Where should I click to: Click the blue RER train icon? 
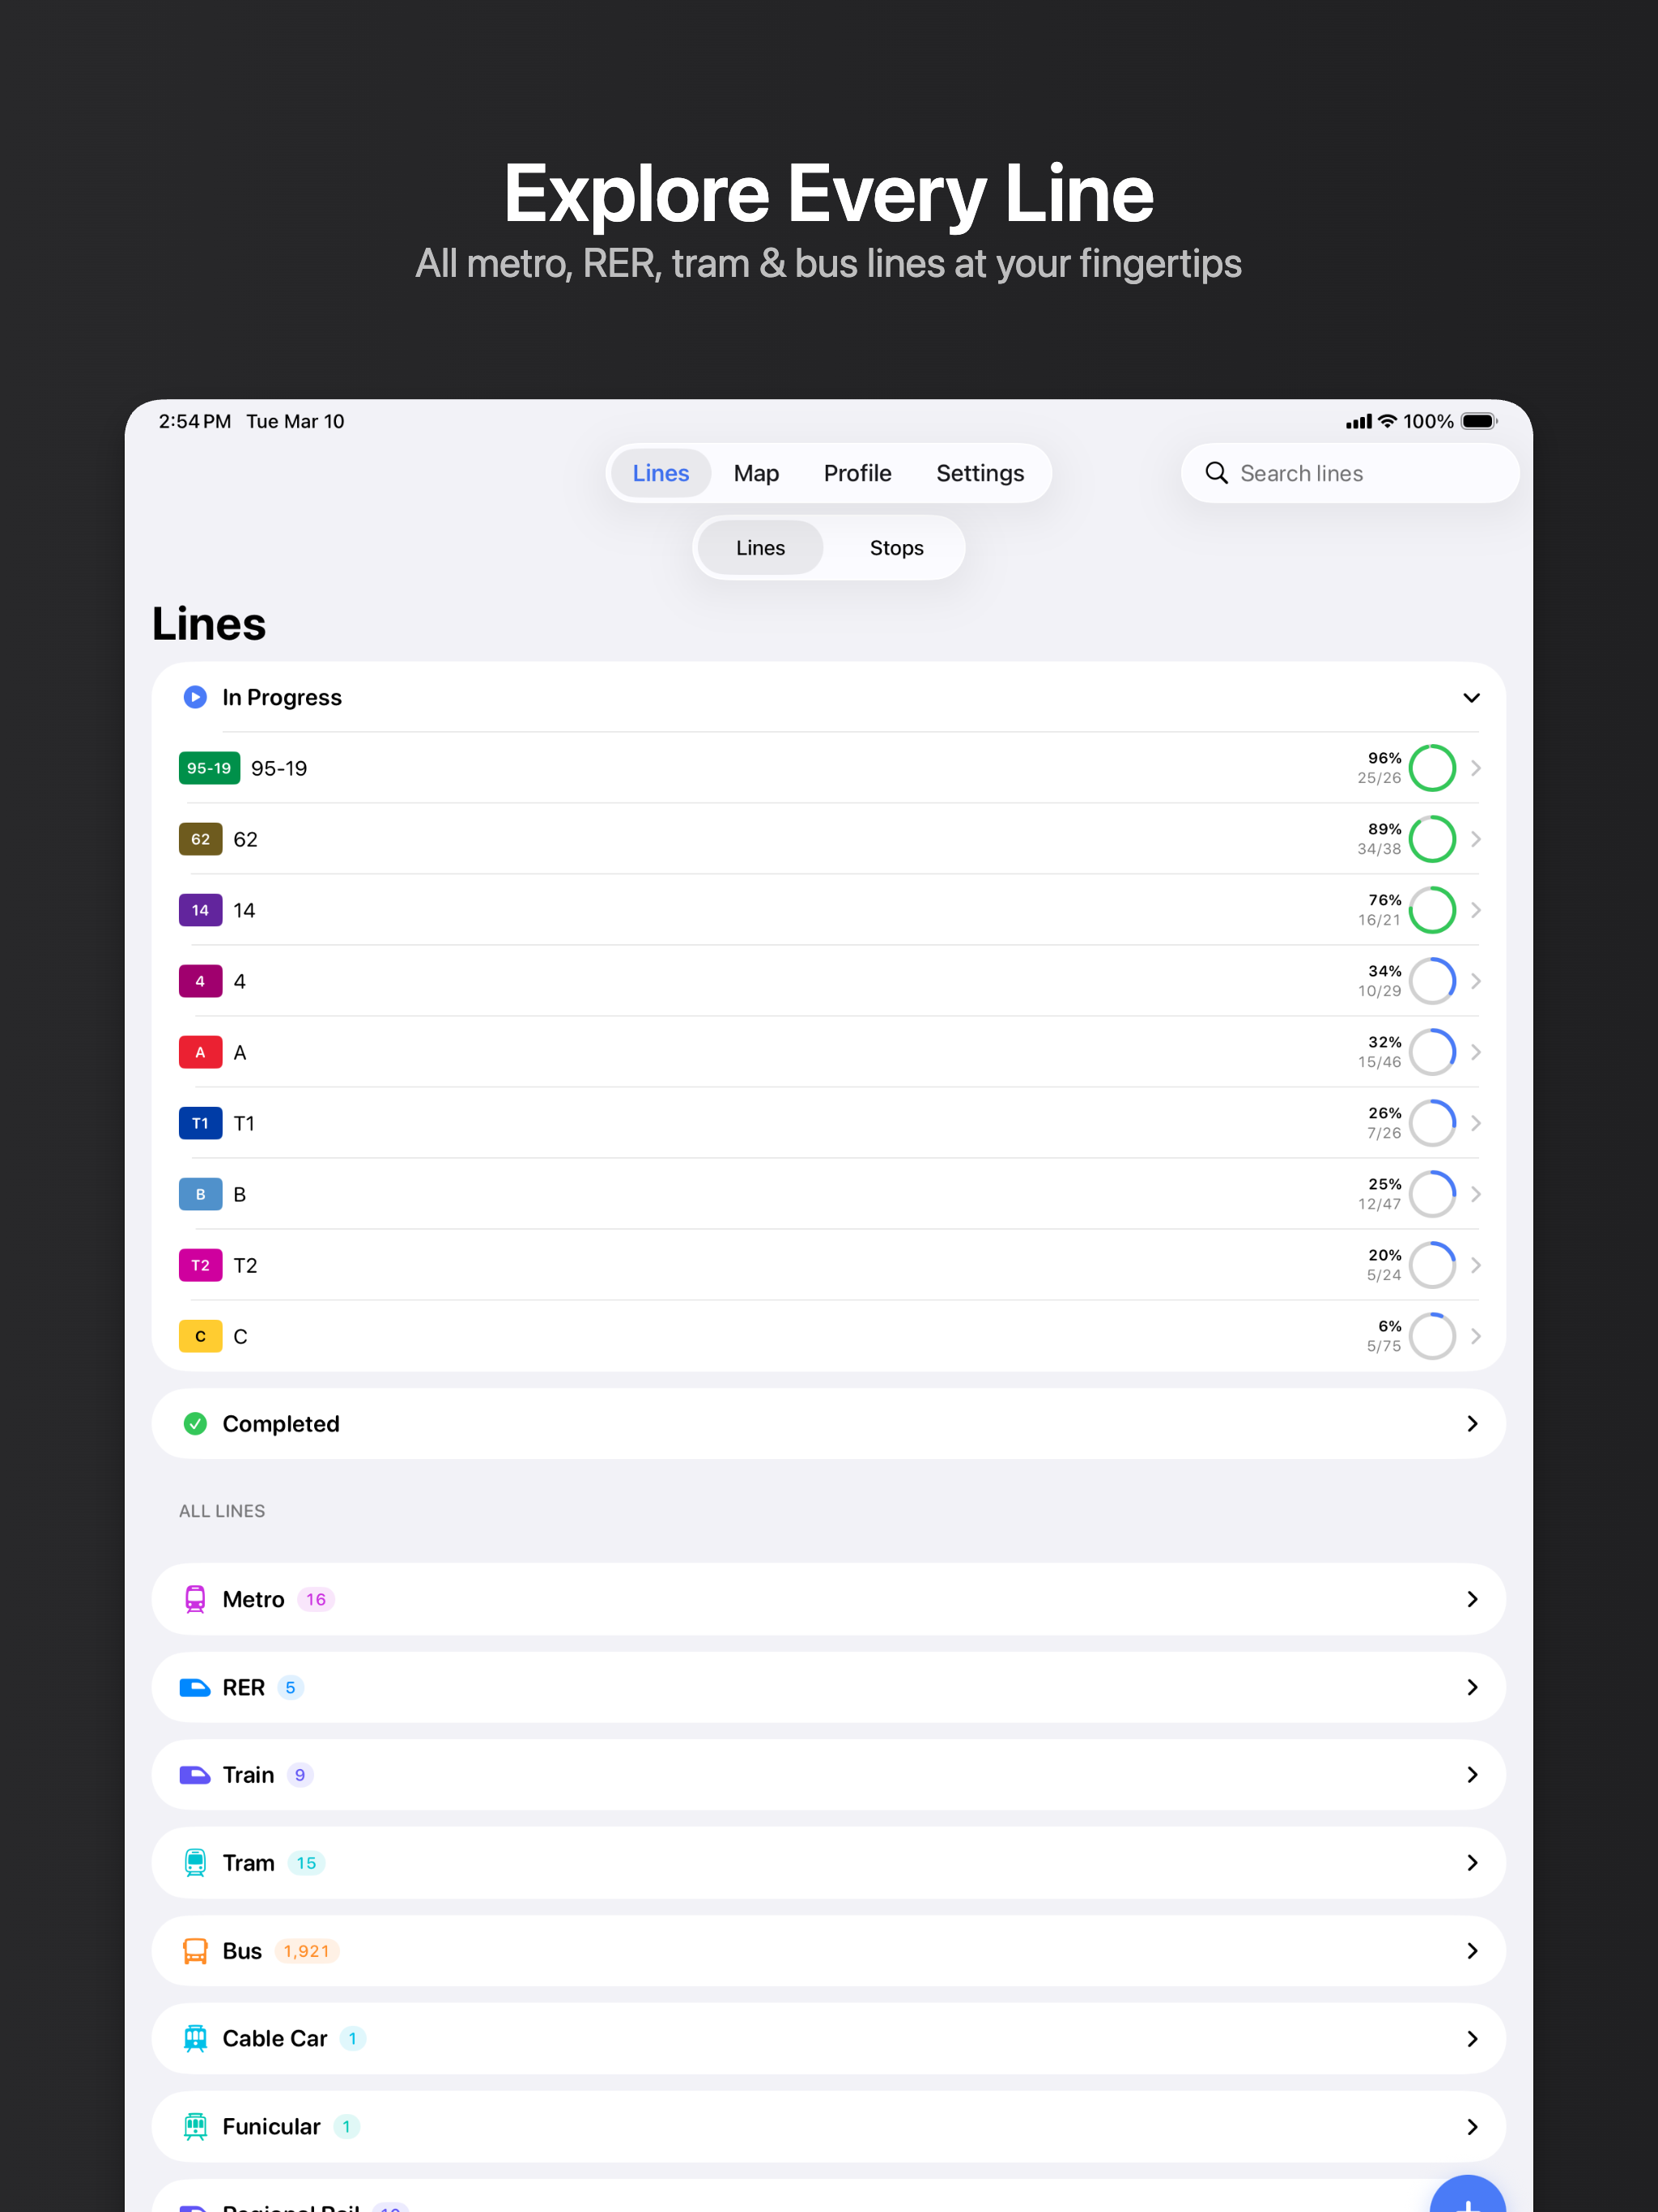pos(195,1687)
